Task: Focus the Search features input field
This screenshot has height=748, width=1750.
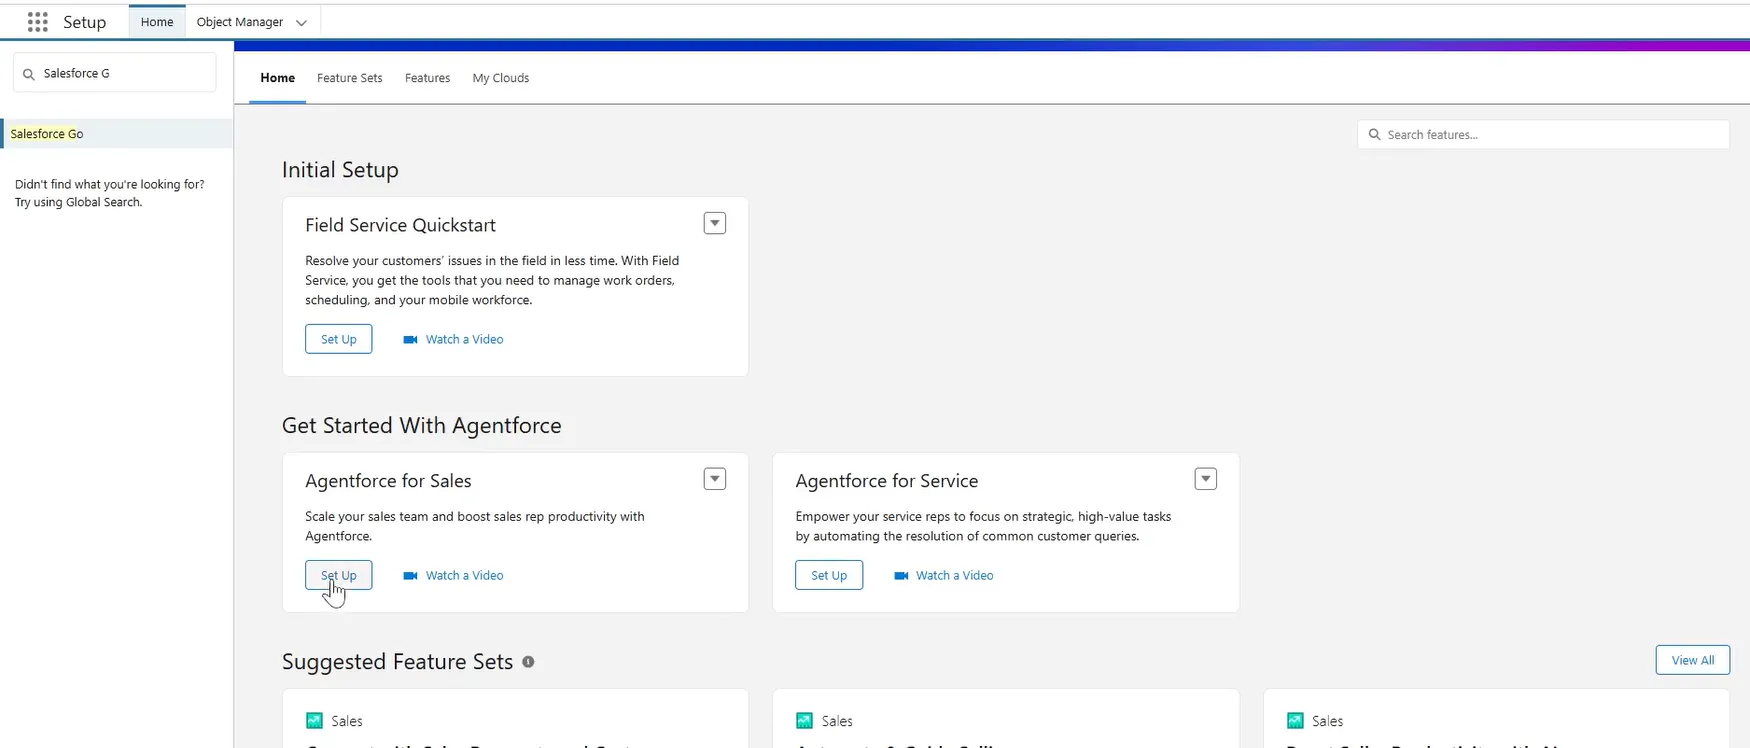Action: tap(1550, 135)
